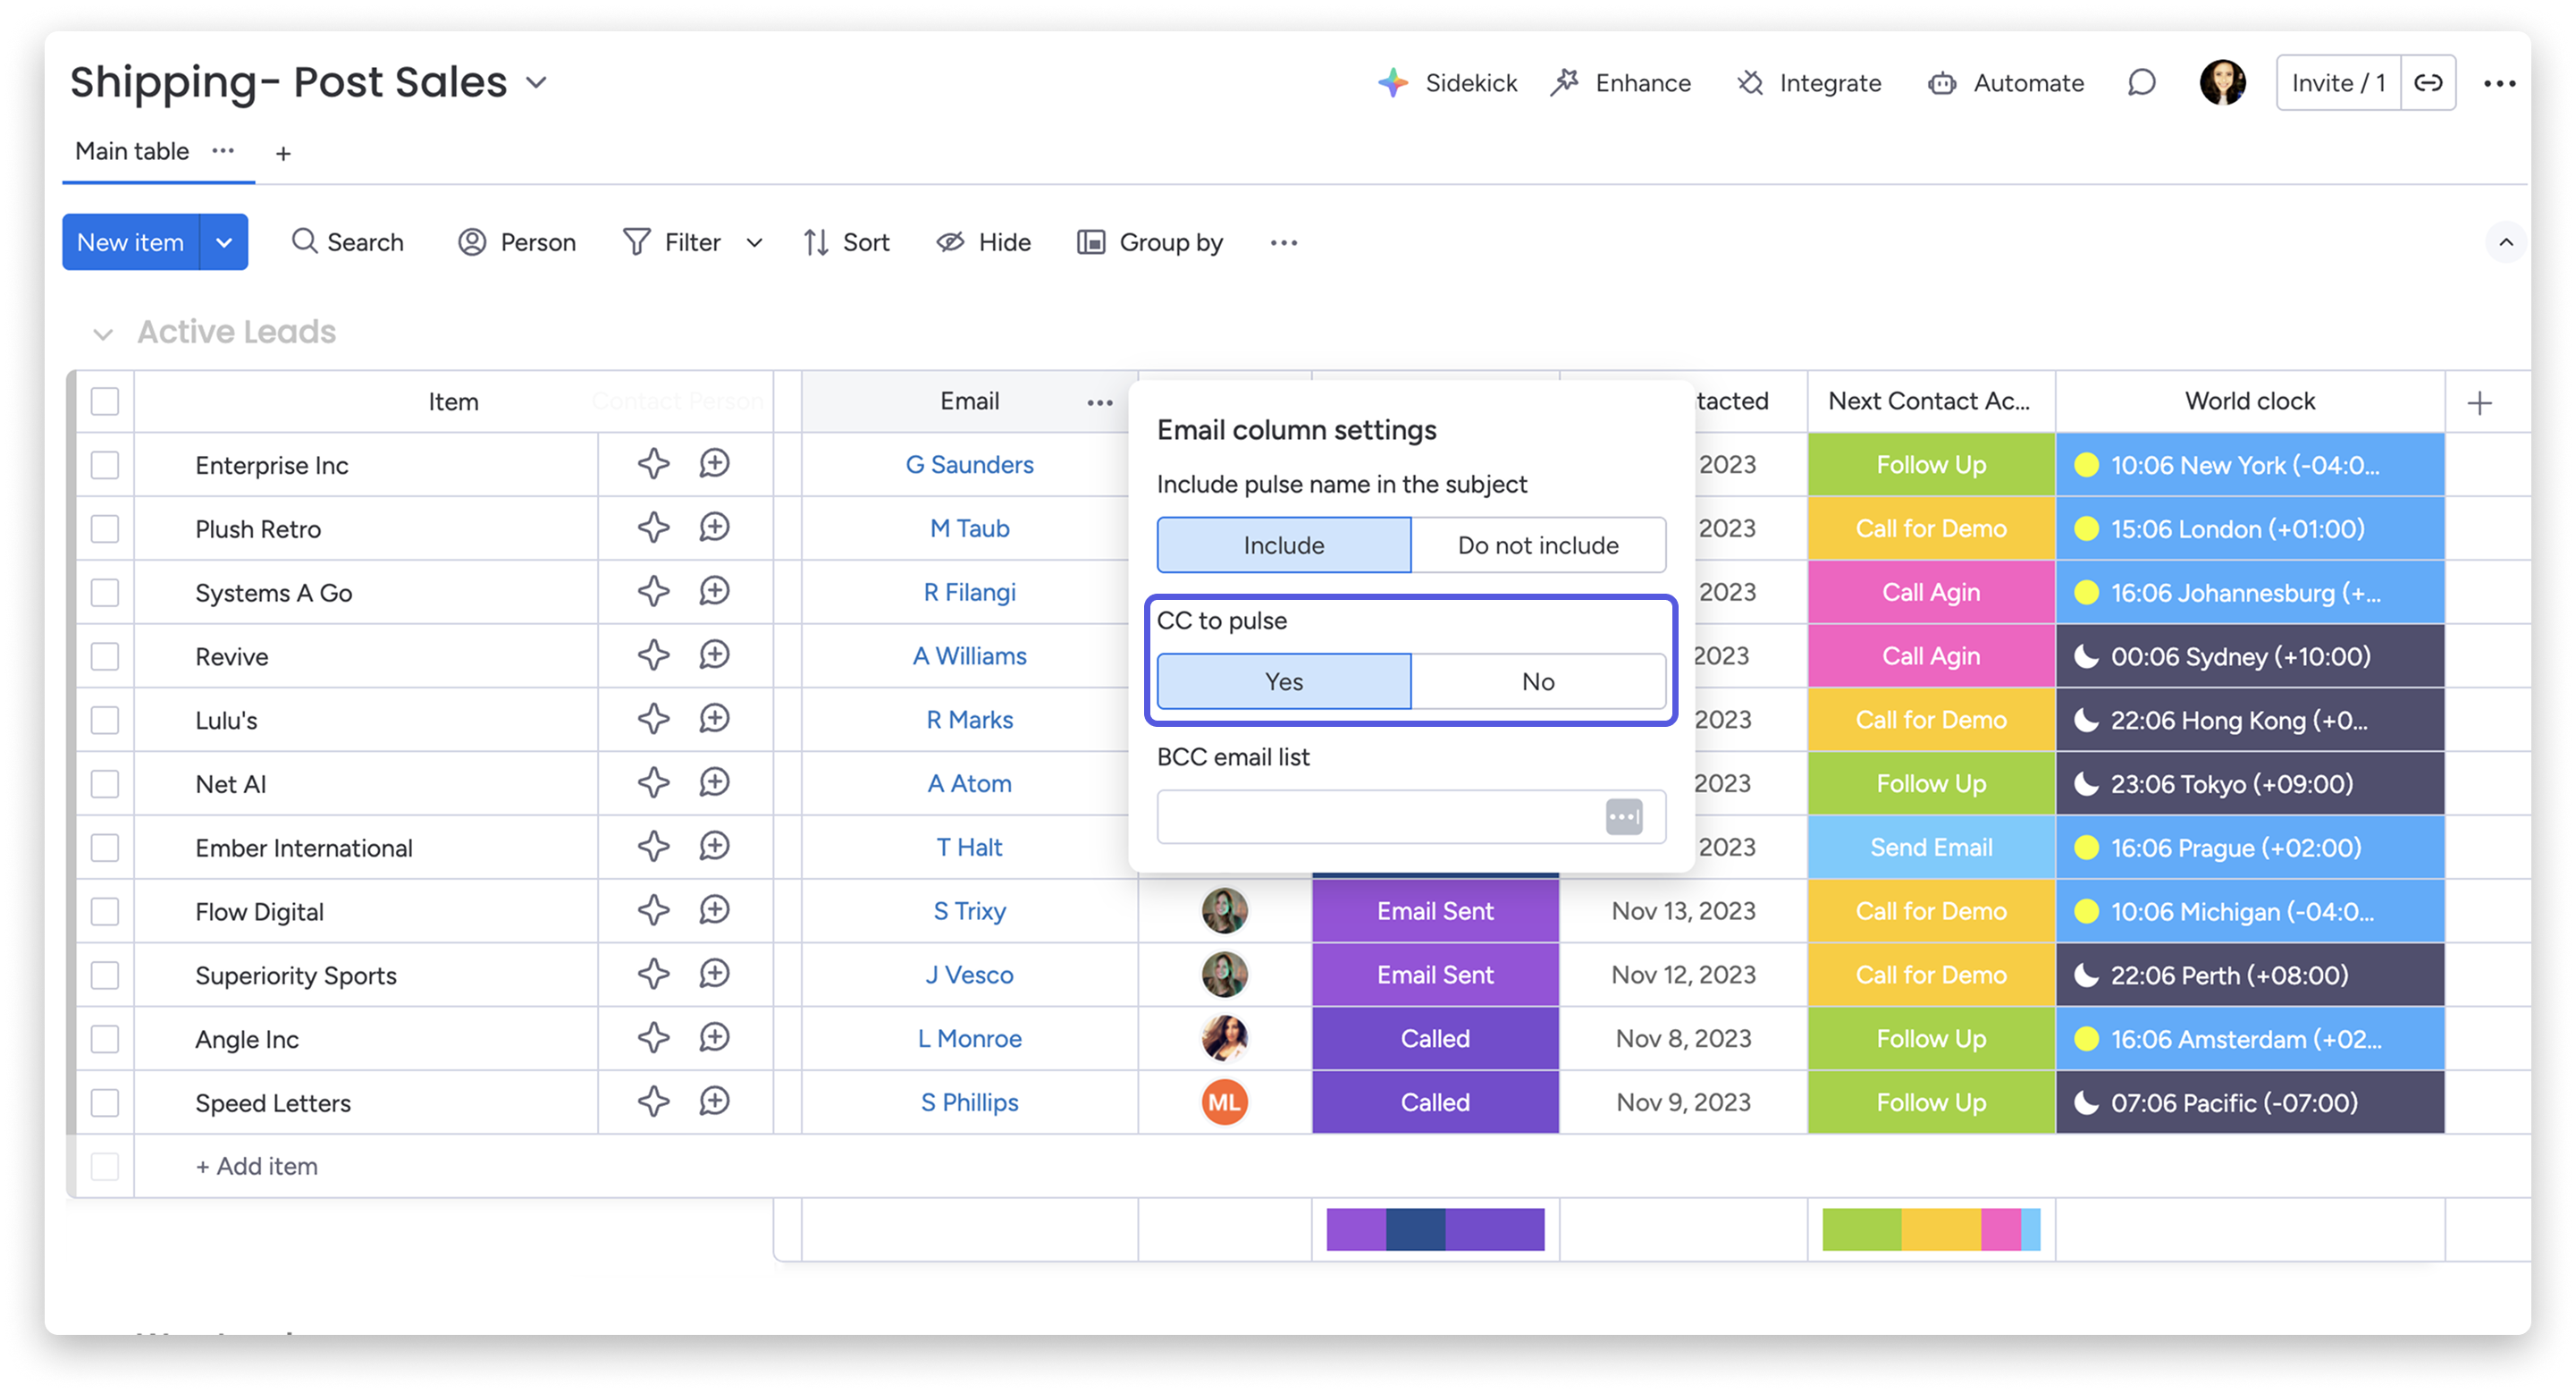Choose Do not include pulse name
This screenshot has height=1393, width=2576.
pos(1537,545)
